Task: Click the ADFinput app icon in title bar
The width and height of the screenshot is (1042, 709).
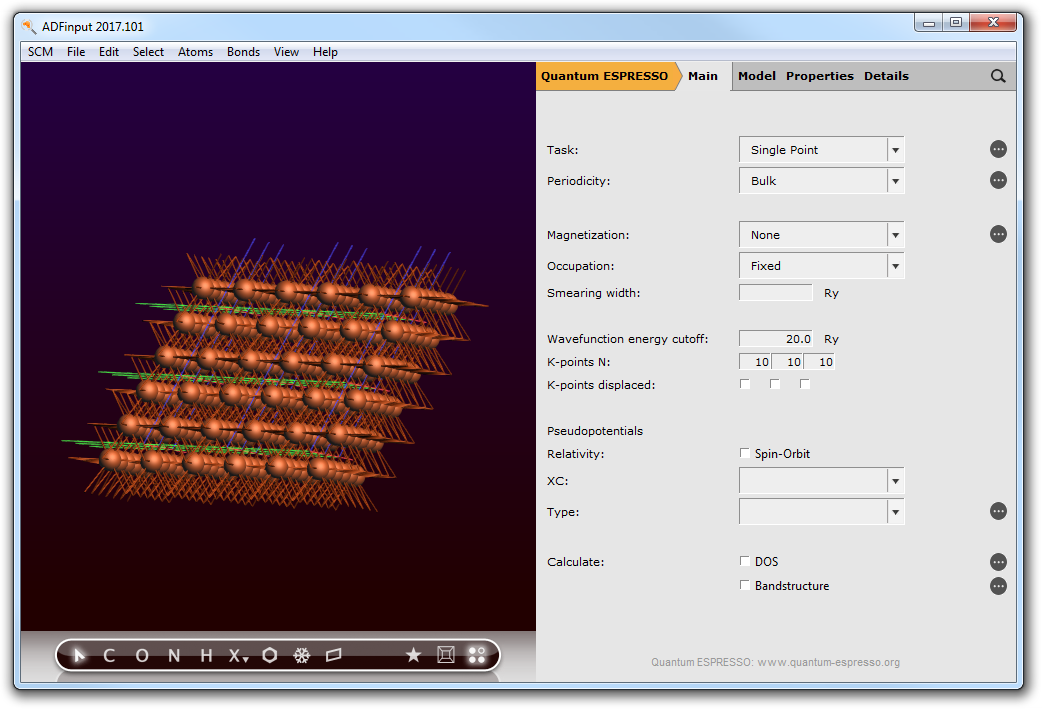Action: 29,27
